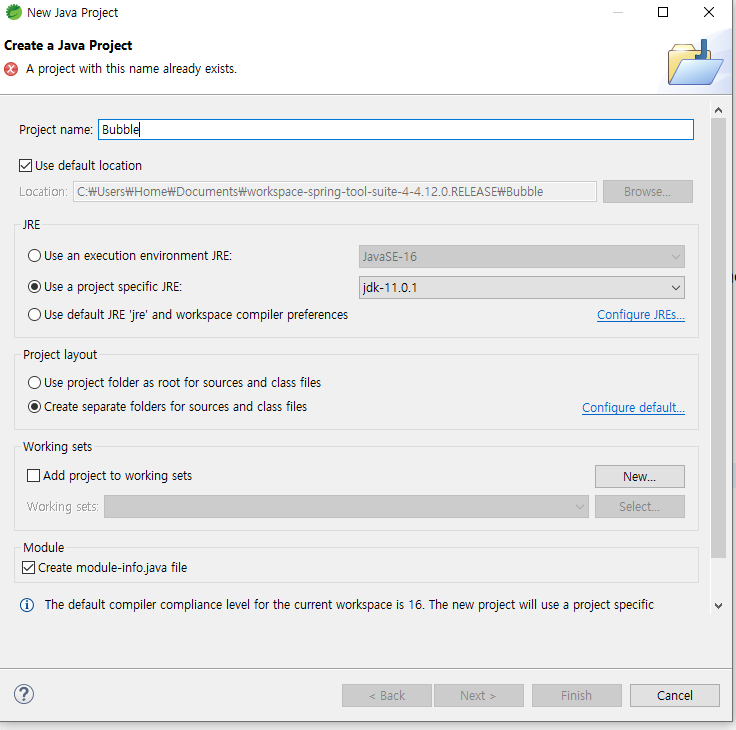The image size is (736, 730).
Task: Click the blue info icon near compliance message
Action: point(27,605)
